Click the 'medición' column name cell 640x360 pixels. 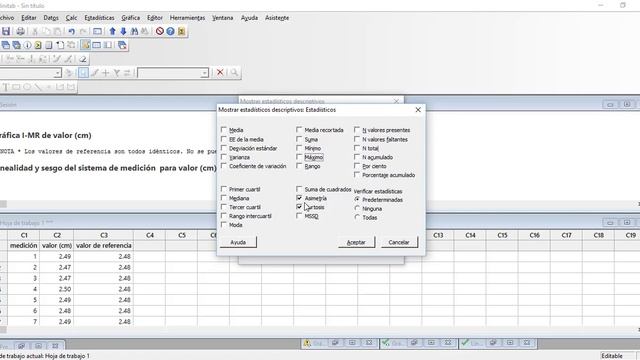click(x=24, y=246)
